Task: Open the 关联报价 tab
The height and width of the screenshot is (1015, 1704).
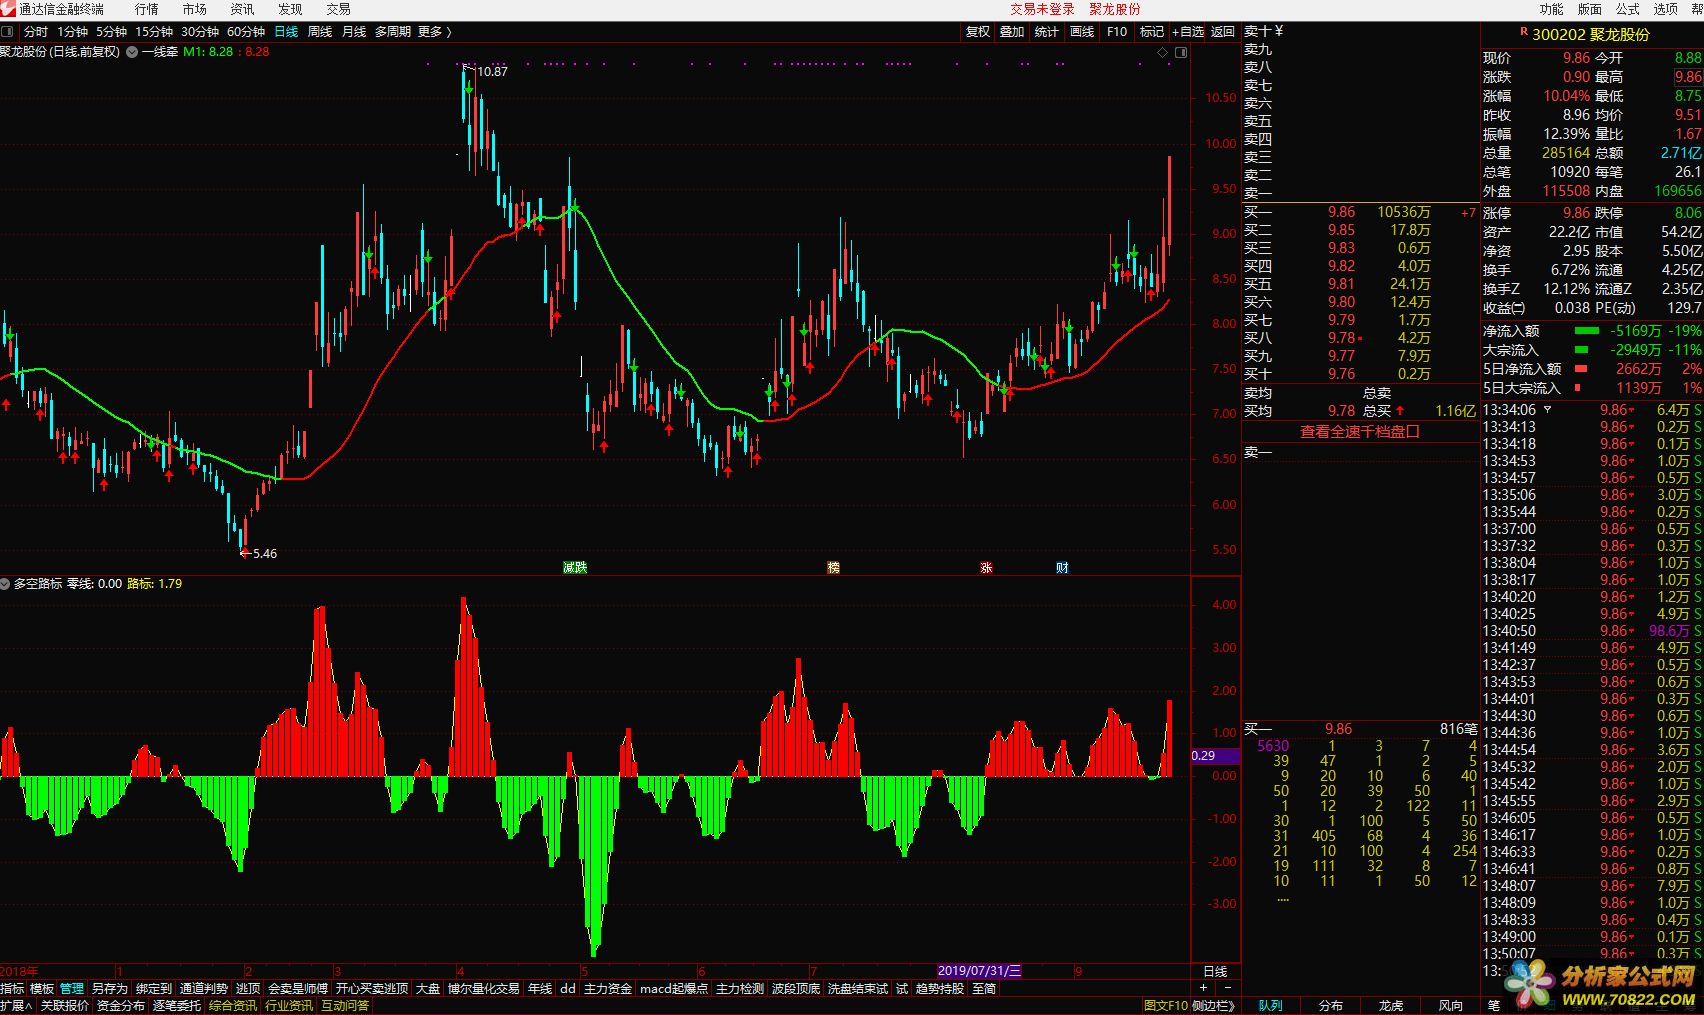Action: click(65, 1005)
